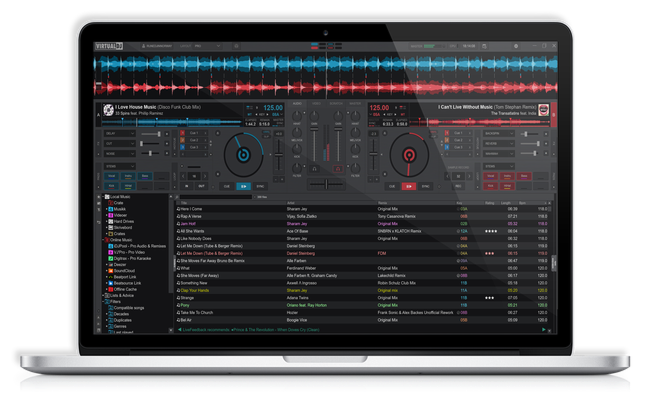Viewport: 652px width, 416px height.
Task: Click the track search field
Action: coord(216,197)
